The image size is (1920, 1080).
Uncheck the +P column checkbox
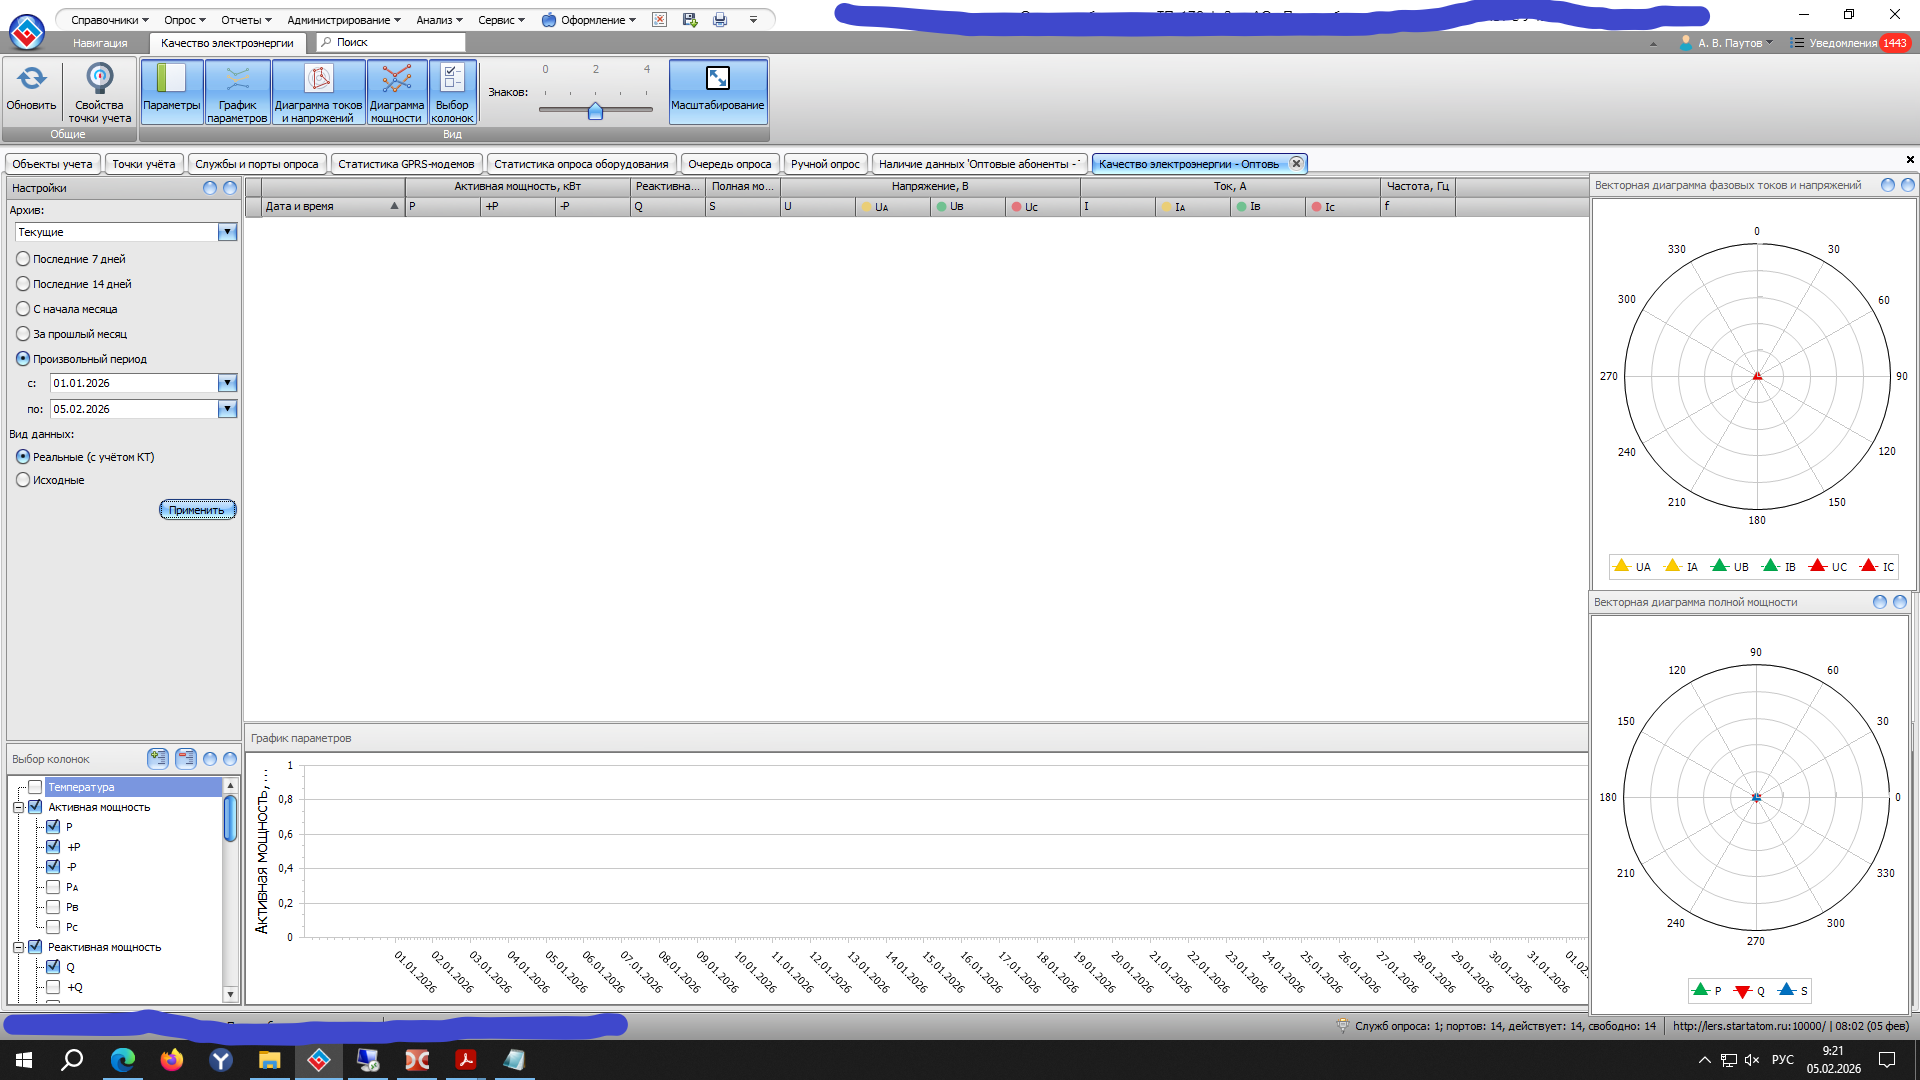53,847
